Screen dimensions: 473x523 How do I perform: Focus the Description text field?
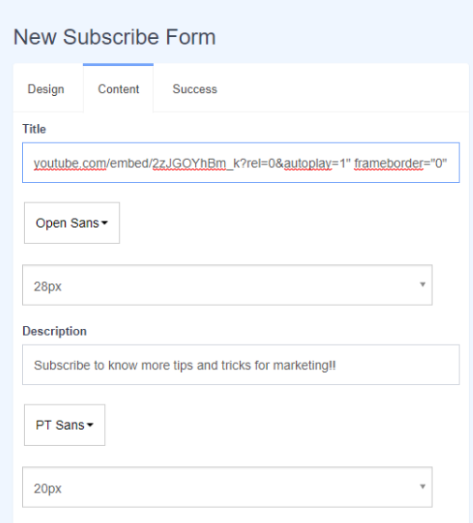241,365
